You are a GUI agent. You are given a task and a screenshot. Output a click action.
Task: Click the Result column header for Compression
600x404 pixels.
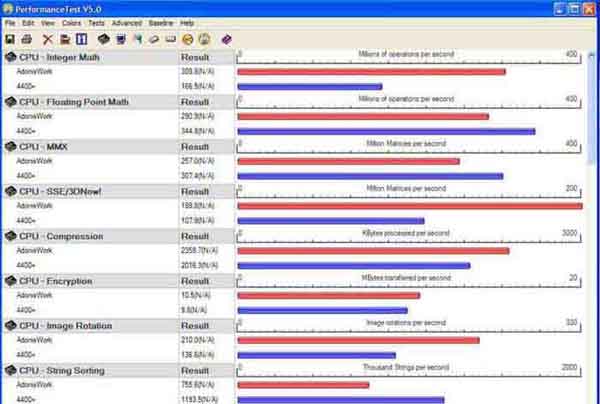pos(195,236)
